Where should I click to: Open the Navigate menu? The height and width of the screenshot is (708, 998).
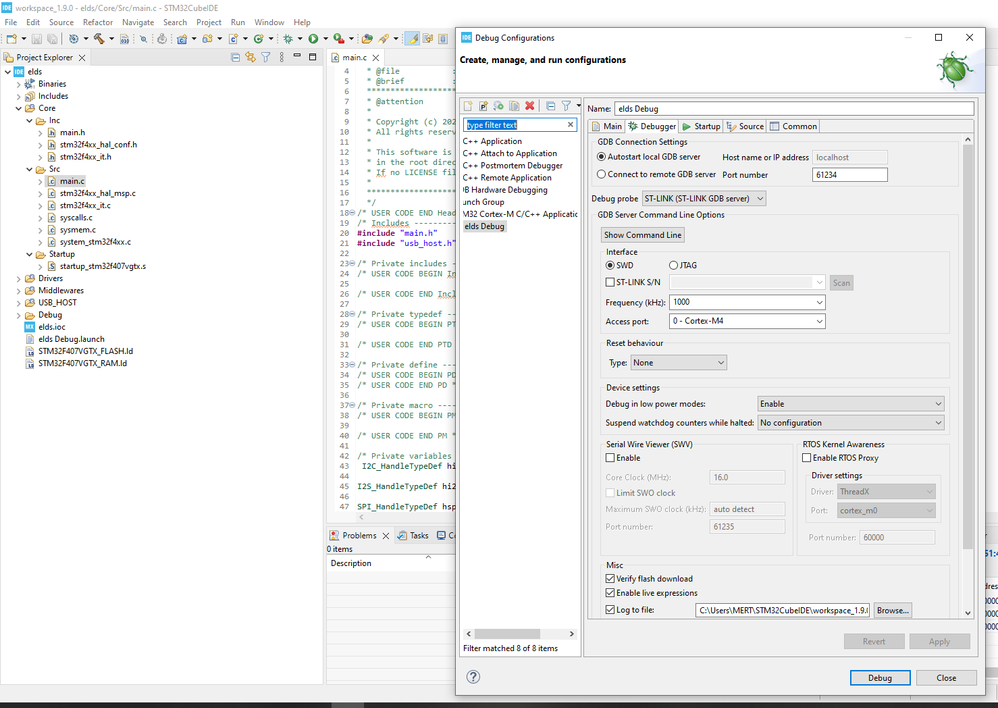(x=138, y=22)
